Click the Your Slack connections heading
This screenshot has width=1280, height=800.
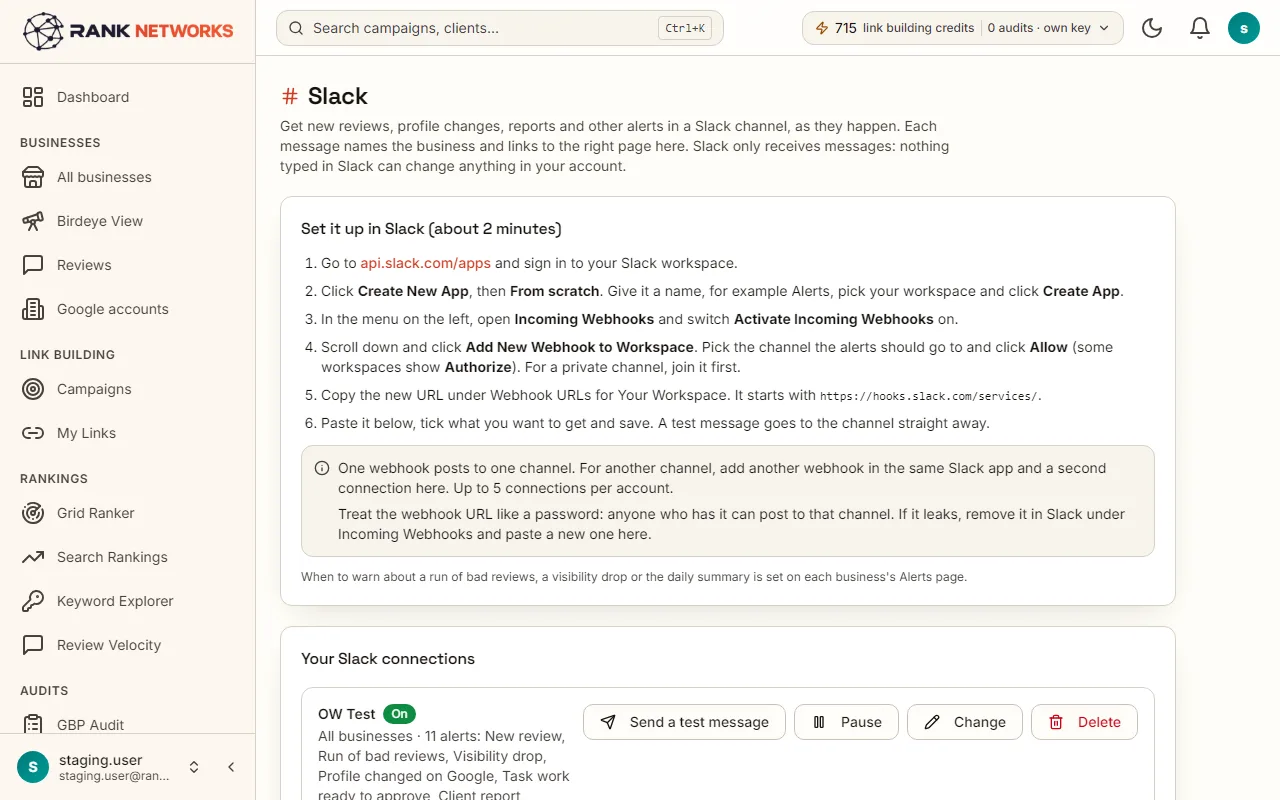point(388,658)
